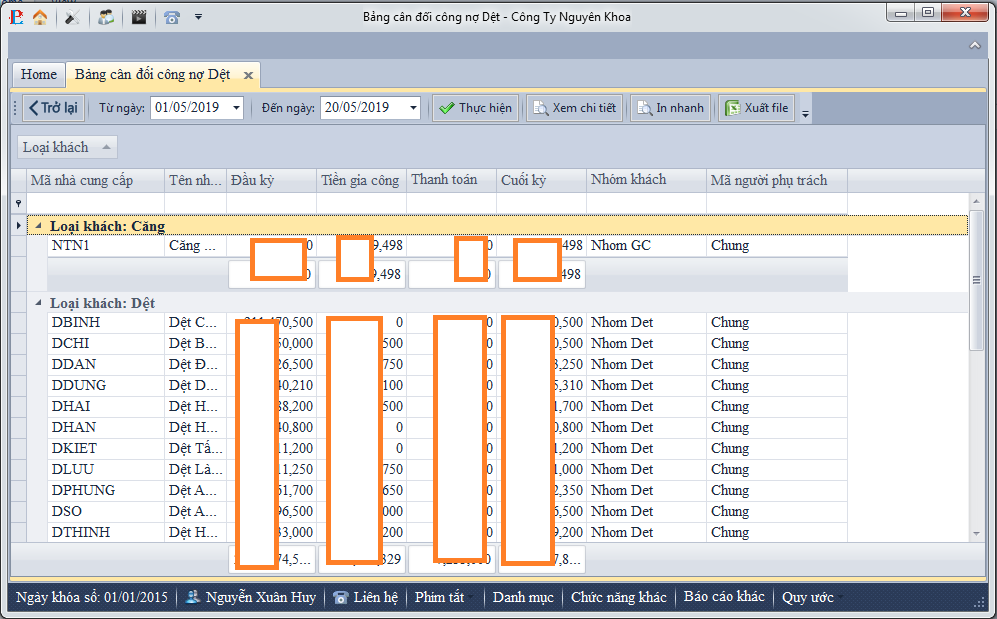This screenshot has height=619, width=997.
Task: Sort by Tiền gia công column header
Action: click(x=361, y=180)
